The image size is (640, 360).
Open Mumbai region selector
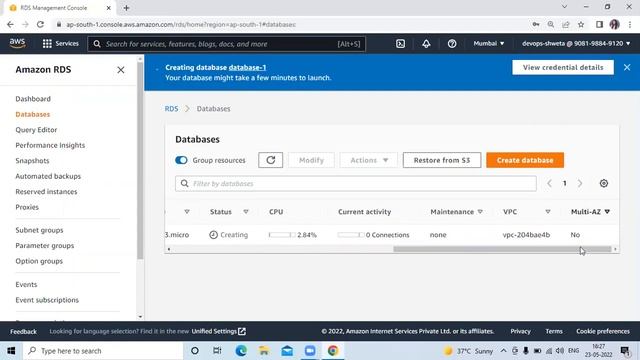[x=489, y=43]
